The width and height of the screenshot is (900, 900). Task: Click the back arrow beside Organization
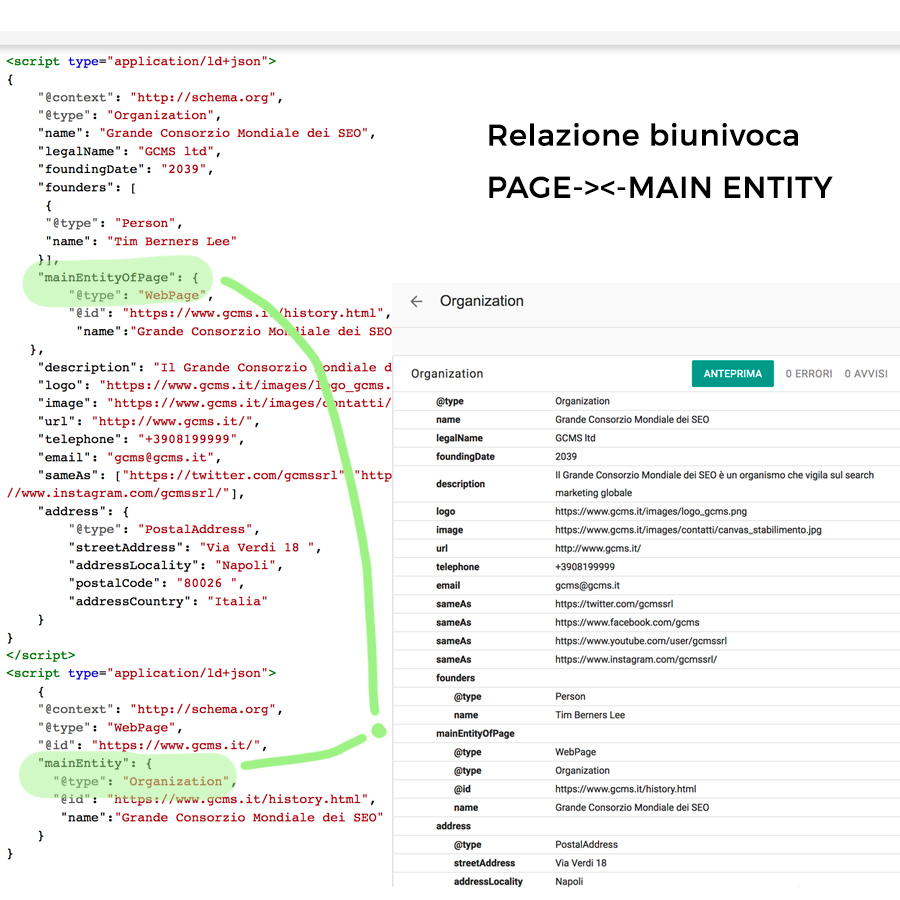pos(416,301)
